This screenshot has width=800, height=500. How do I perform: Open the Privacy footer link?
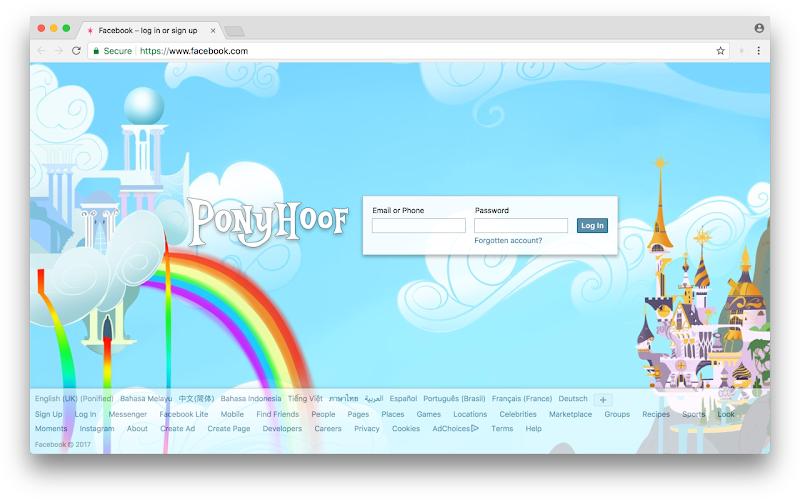[x=367, y=429]
